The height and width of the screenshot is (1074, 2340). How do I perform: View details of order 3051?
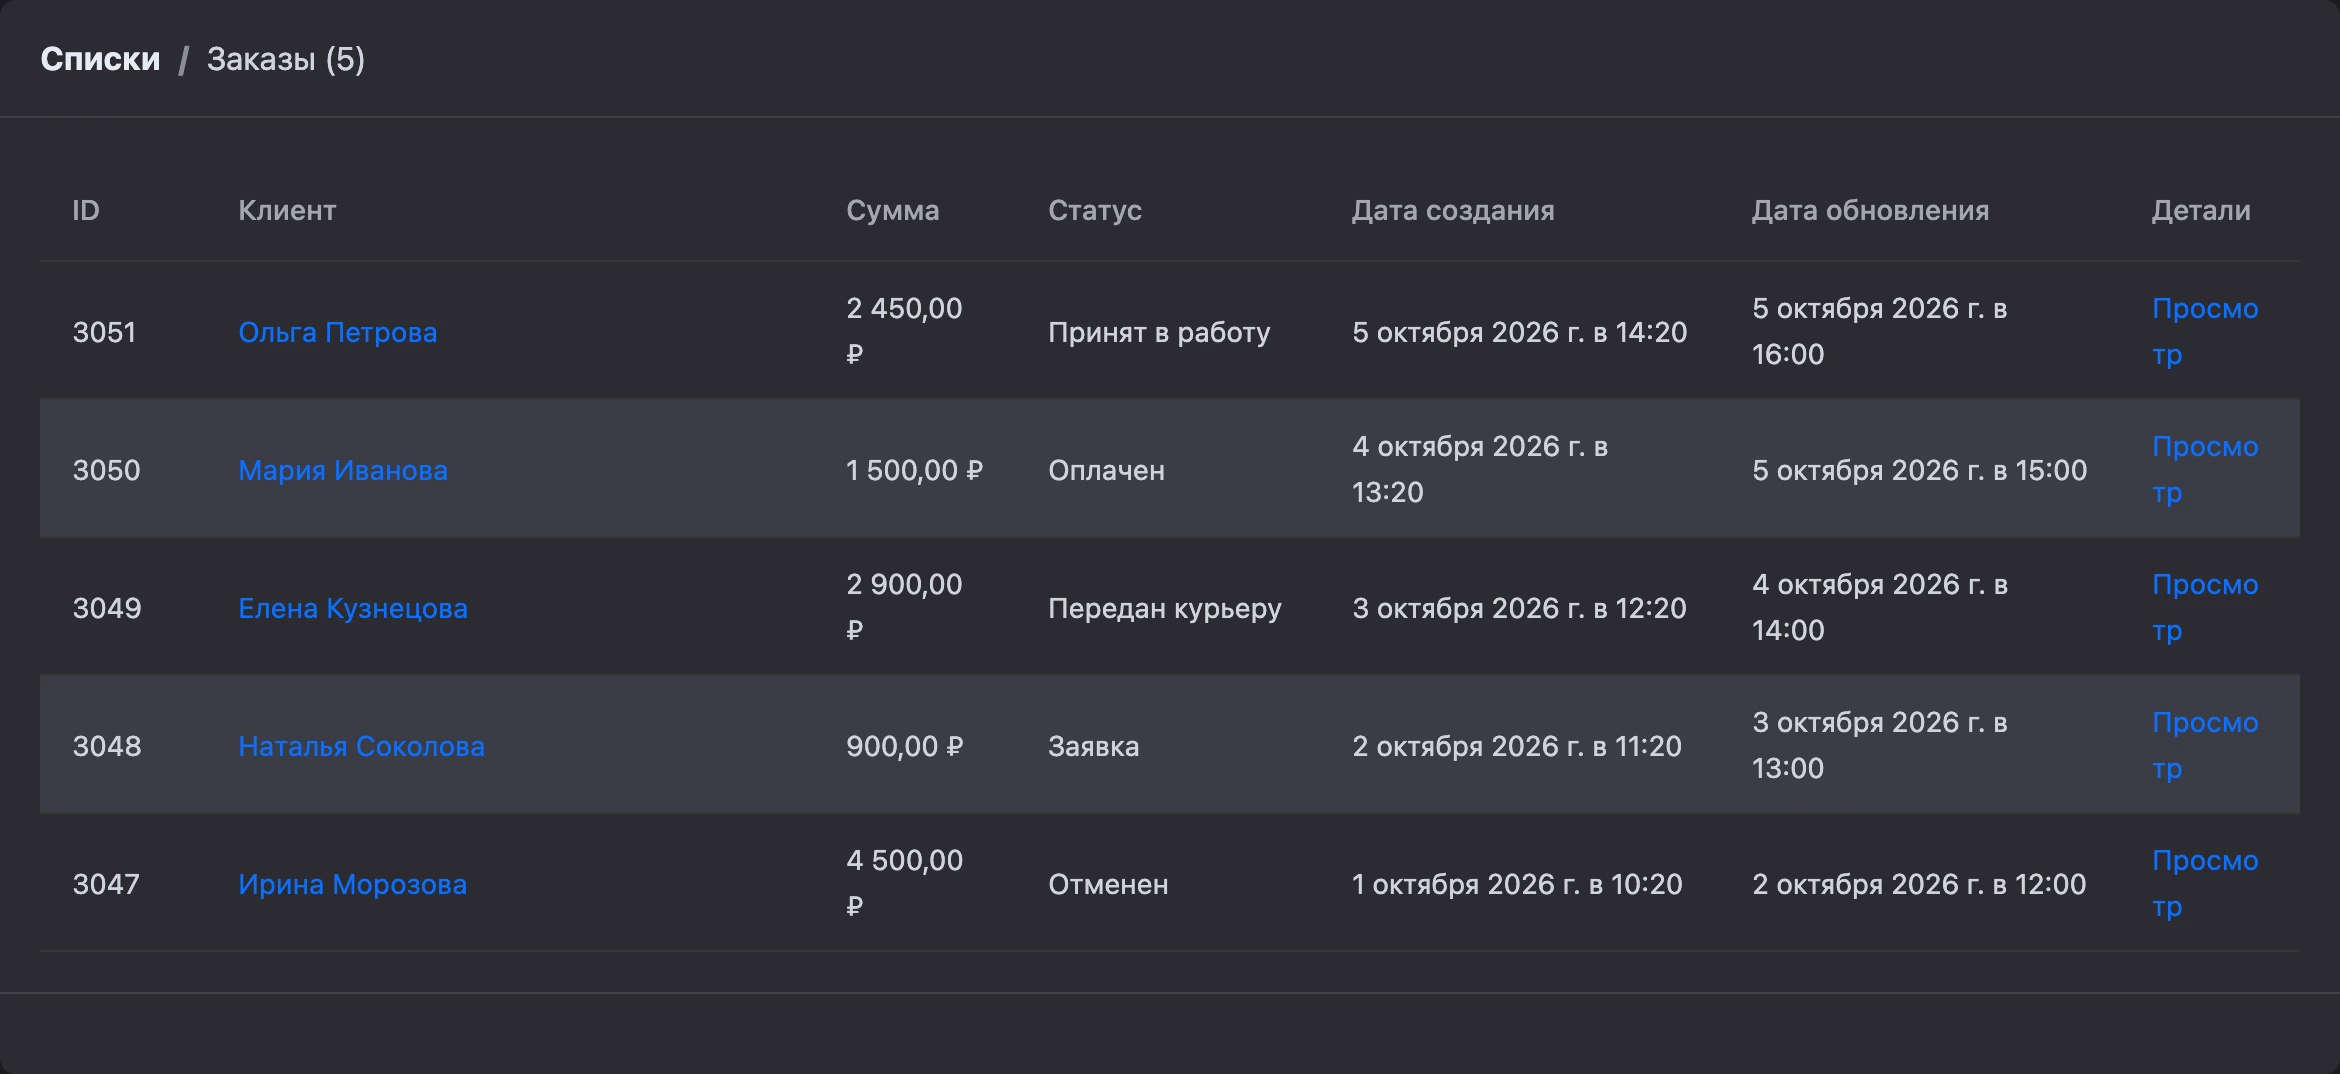[x=2205, y=331]
